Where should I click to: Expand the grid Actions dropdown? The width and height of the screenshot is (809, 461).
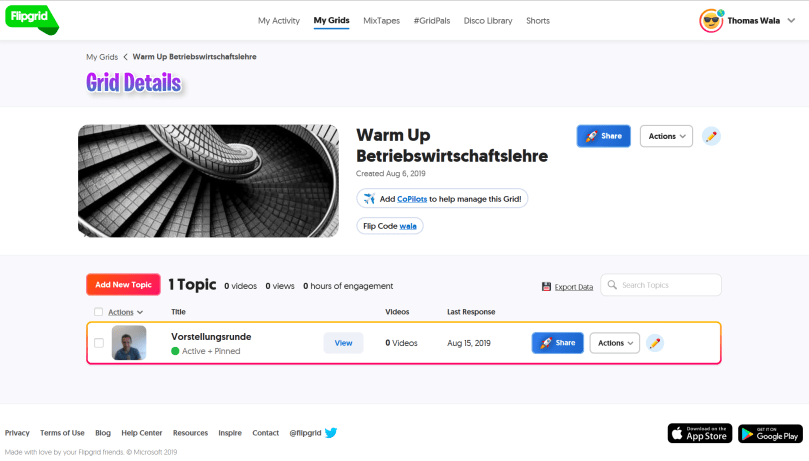(x=666, y=136)
